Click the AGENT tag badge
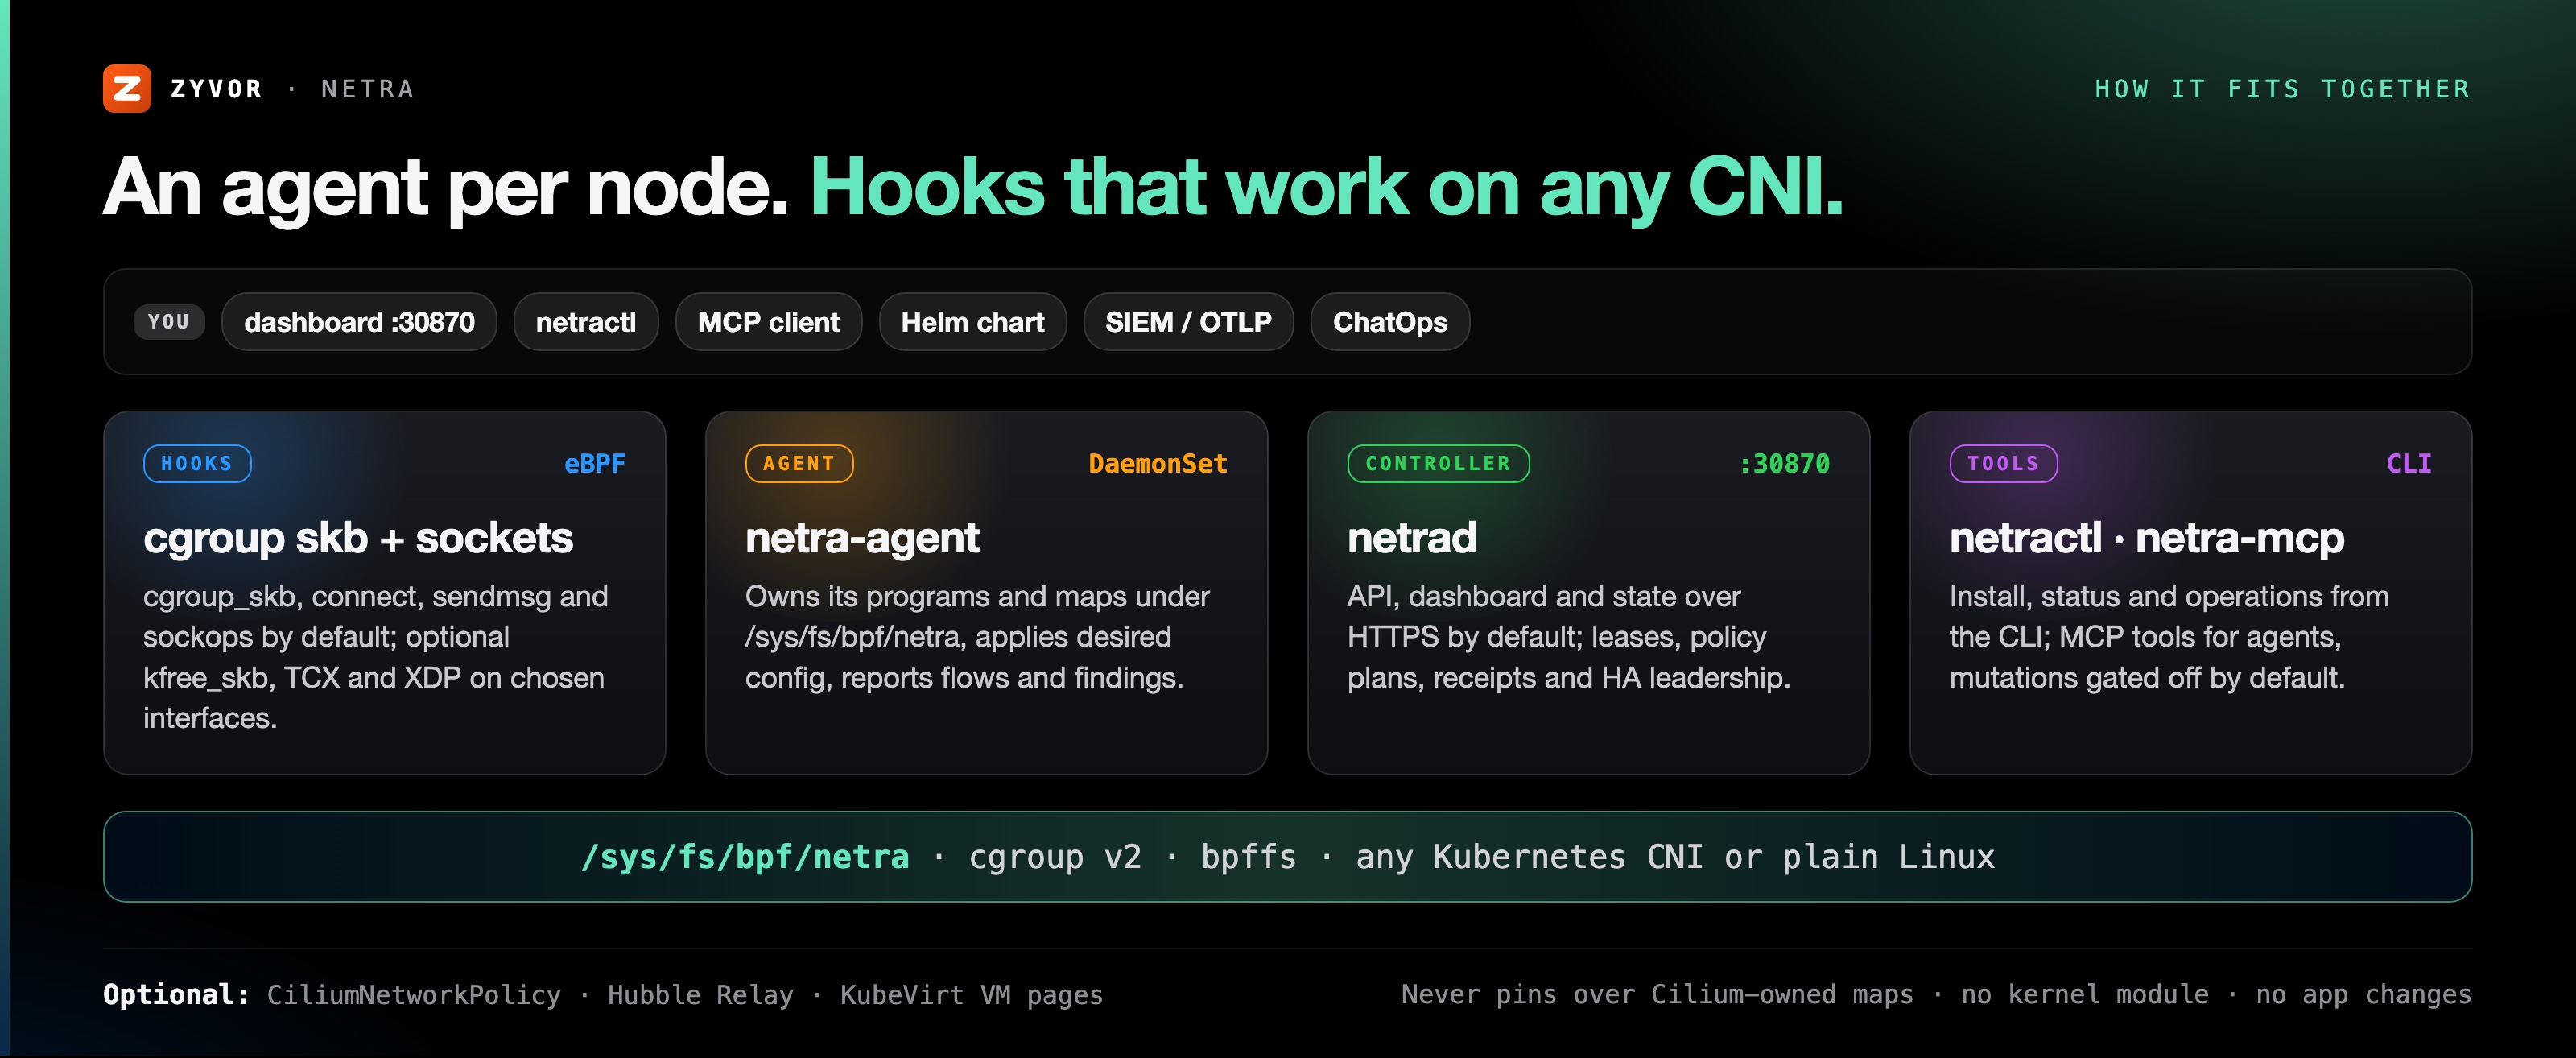Screen dimensions: 2576x1058 pyautogui.click(x=799, y=464)
